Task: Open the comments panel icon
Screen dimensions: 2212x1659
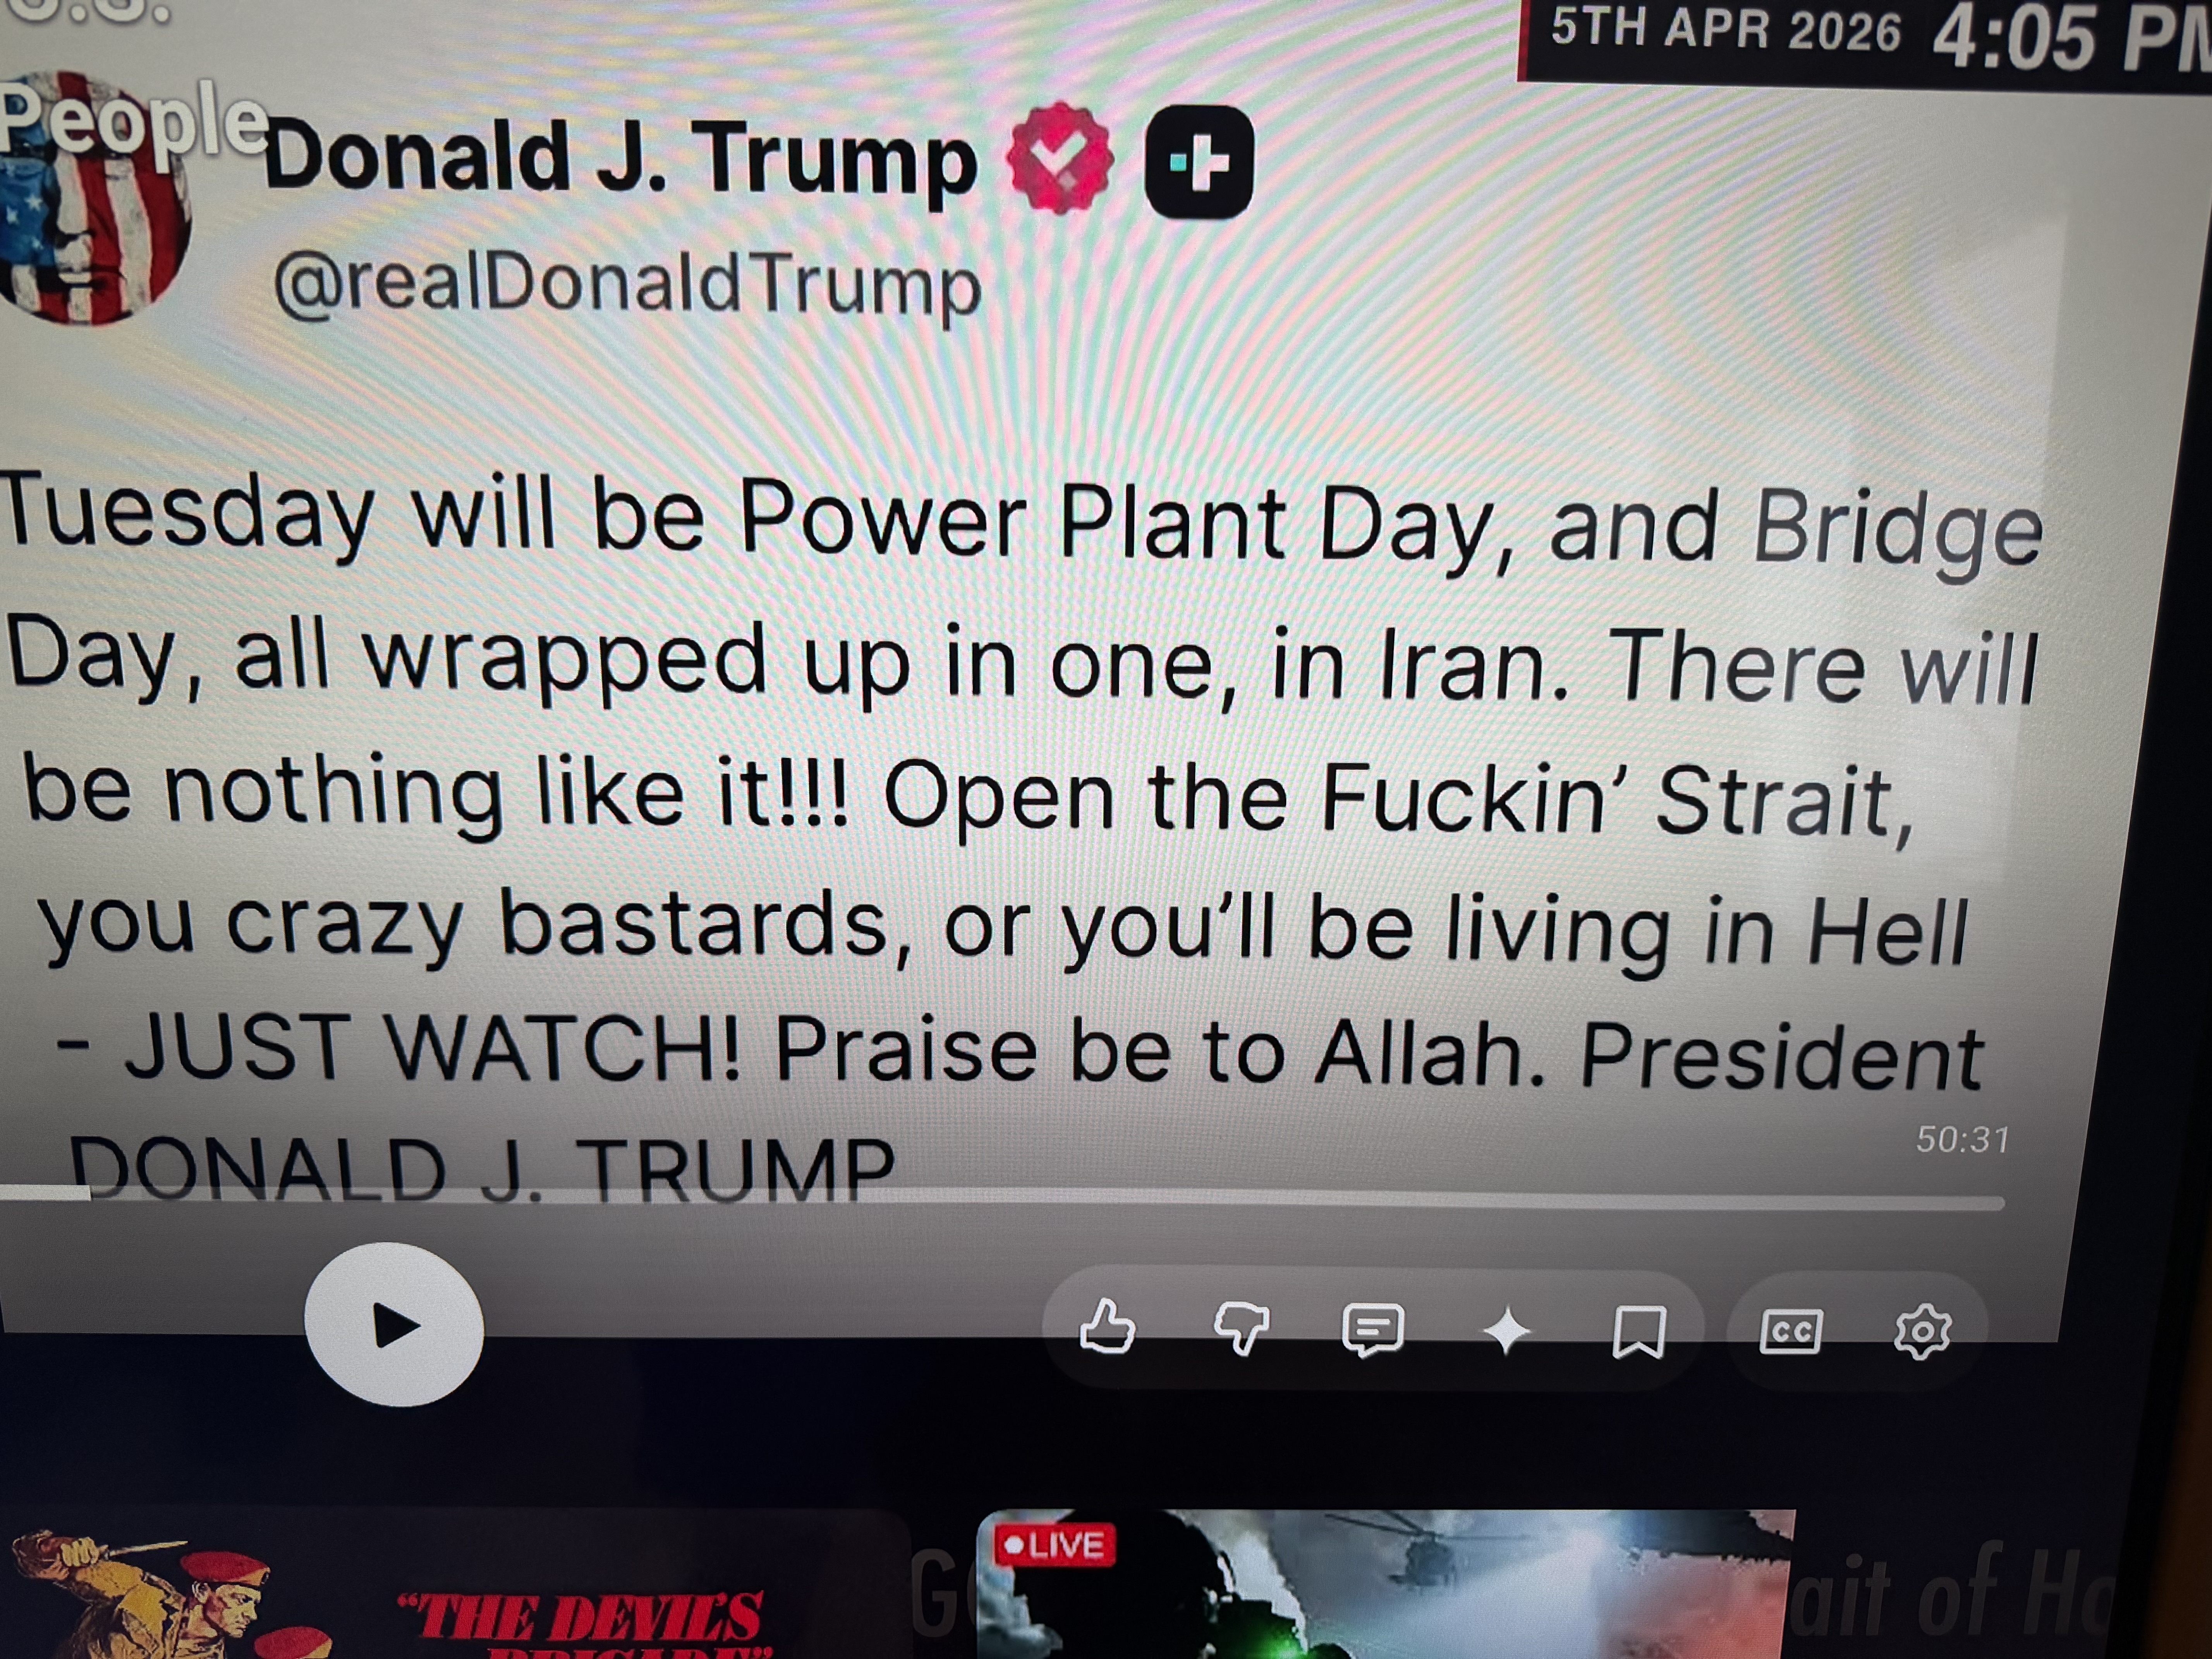Action: click(x=1373, y=1330)
